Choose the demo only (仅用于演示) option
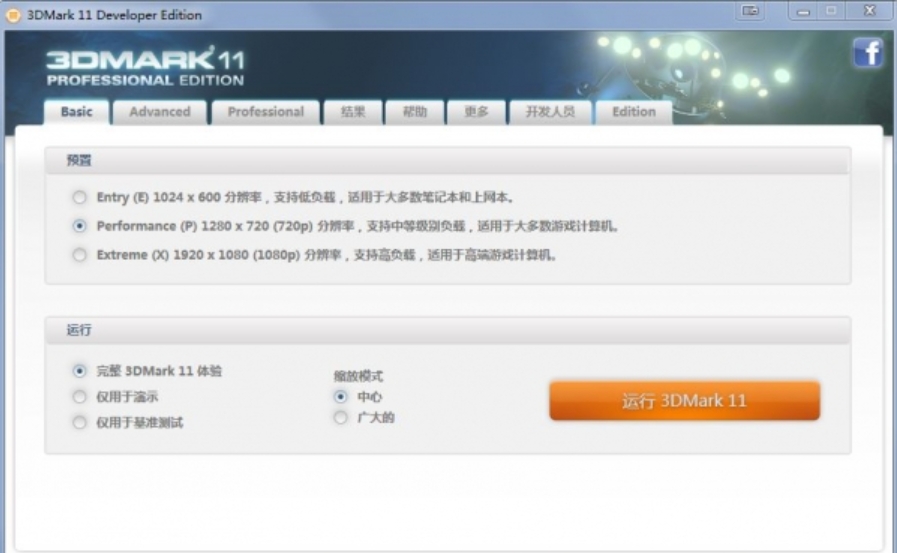 pyautogui.click(x=80, y=396)
